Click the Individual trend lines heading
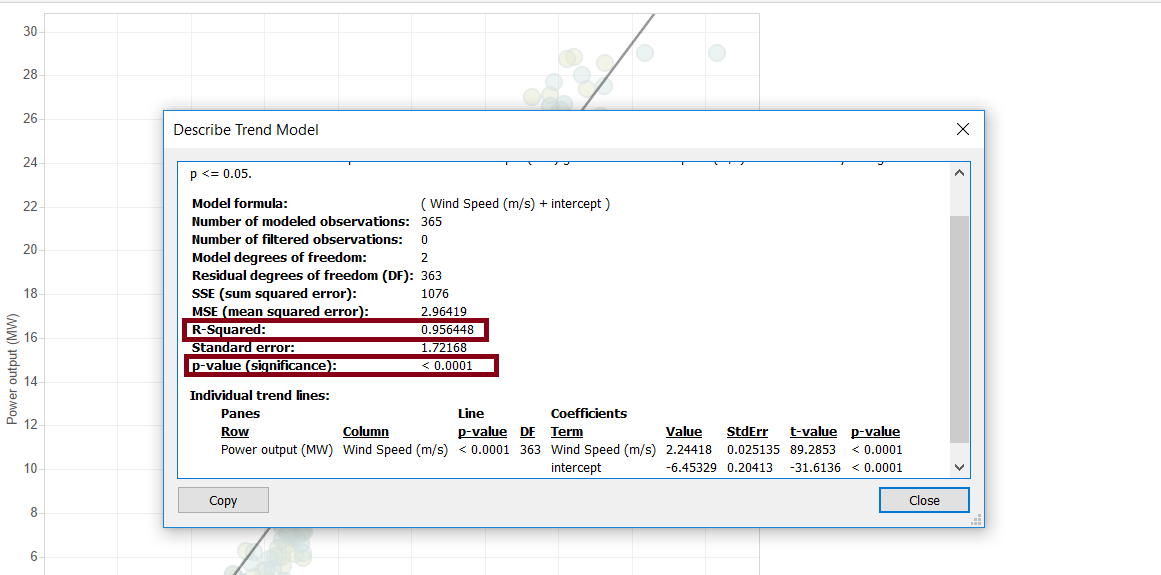This screenshot has width=1161, height=575. pos(260,395)
